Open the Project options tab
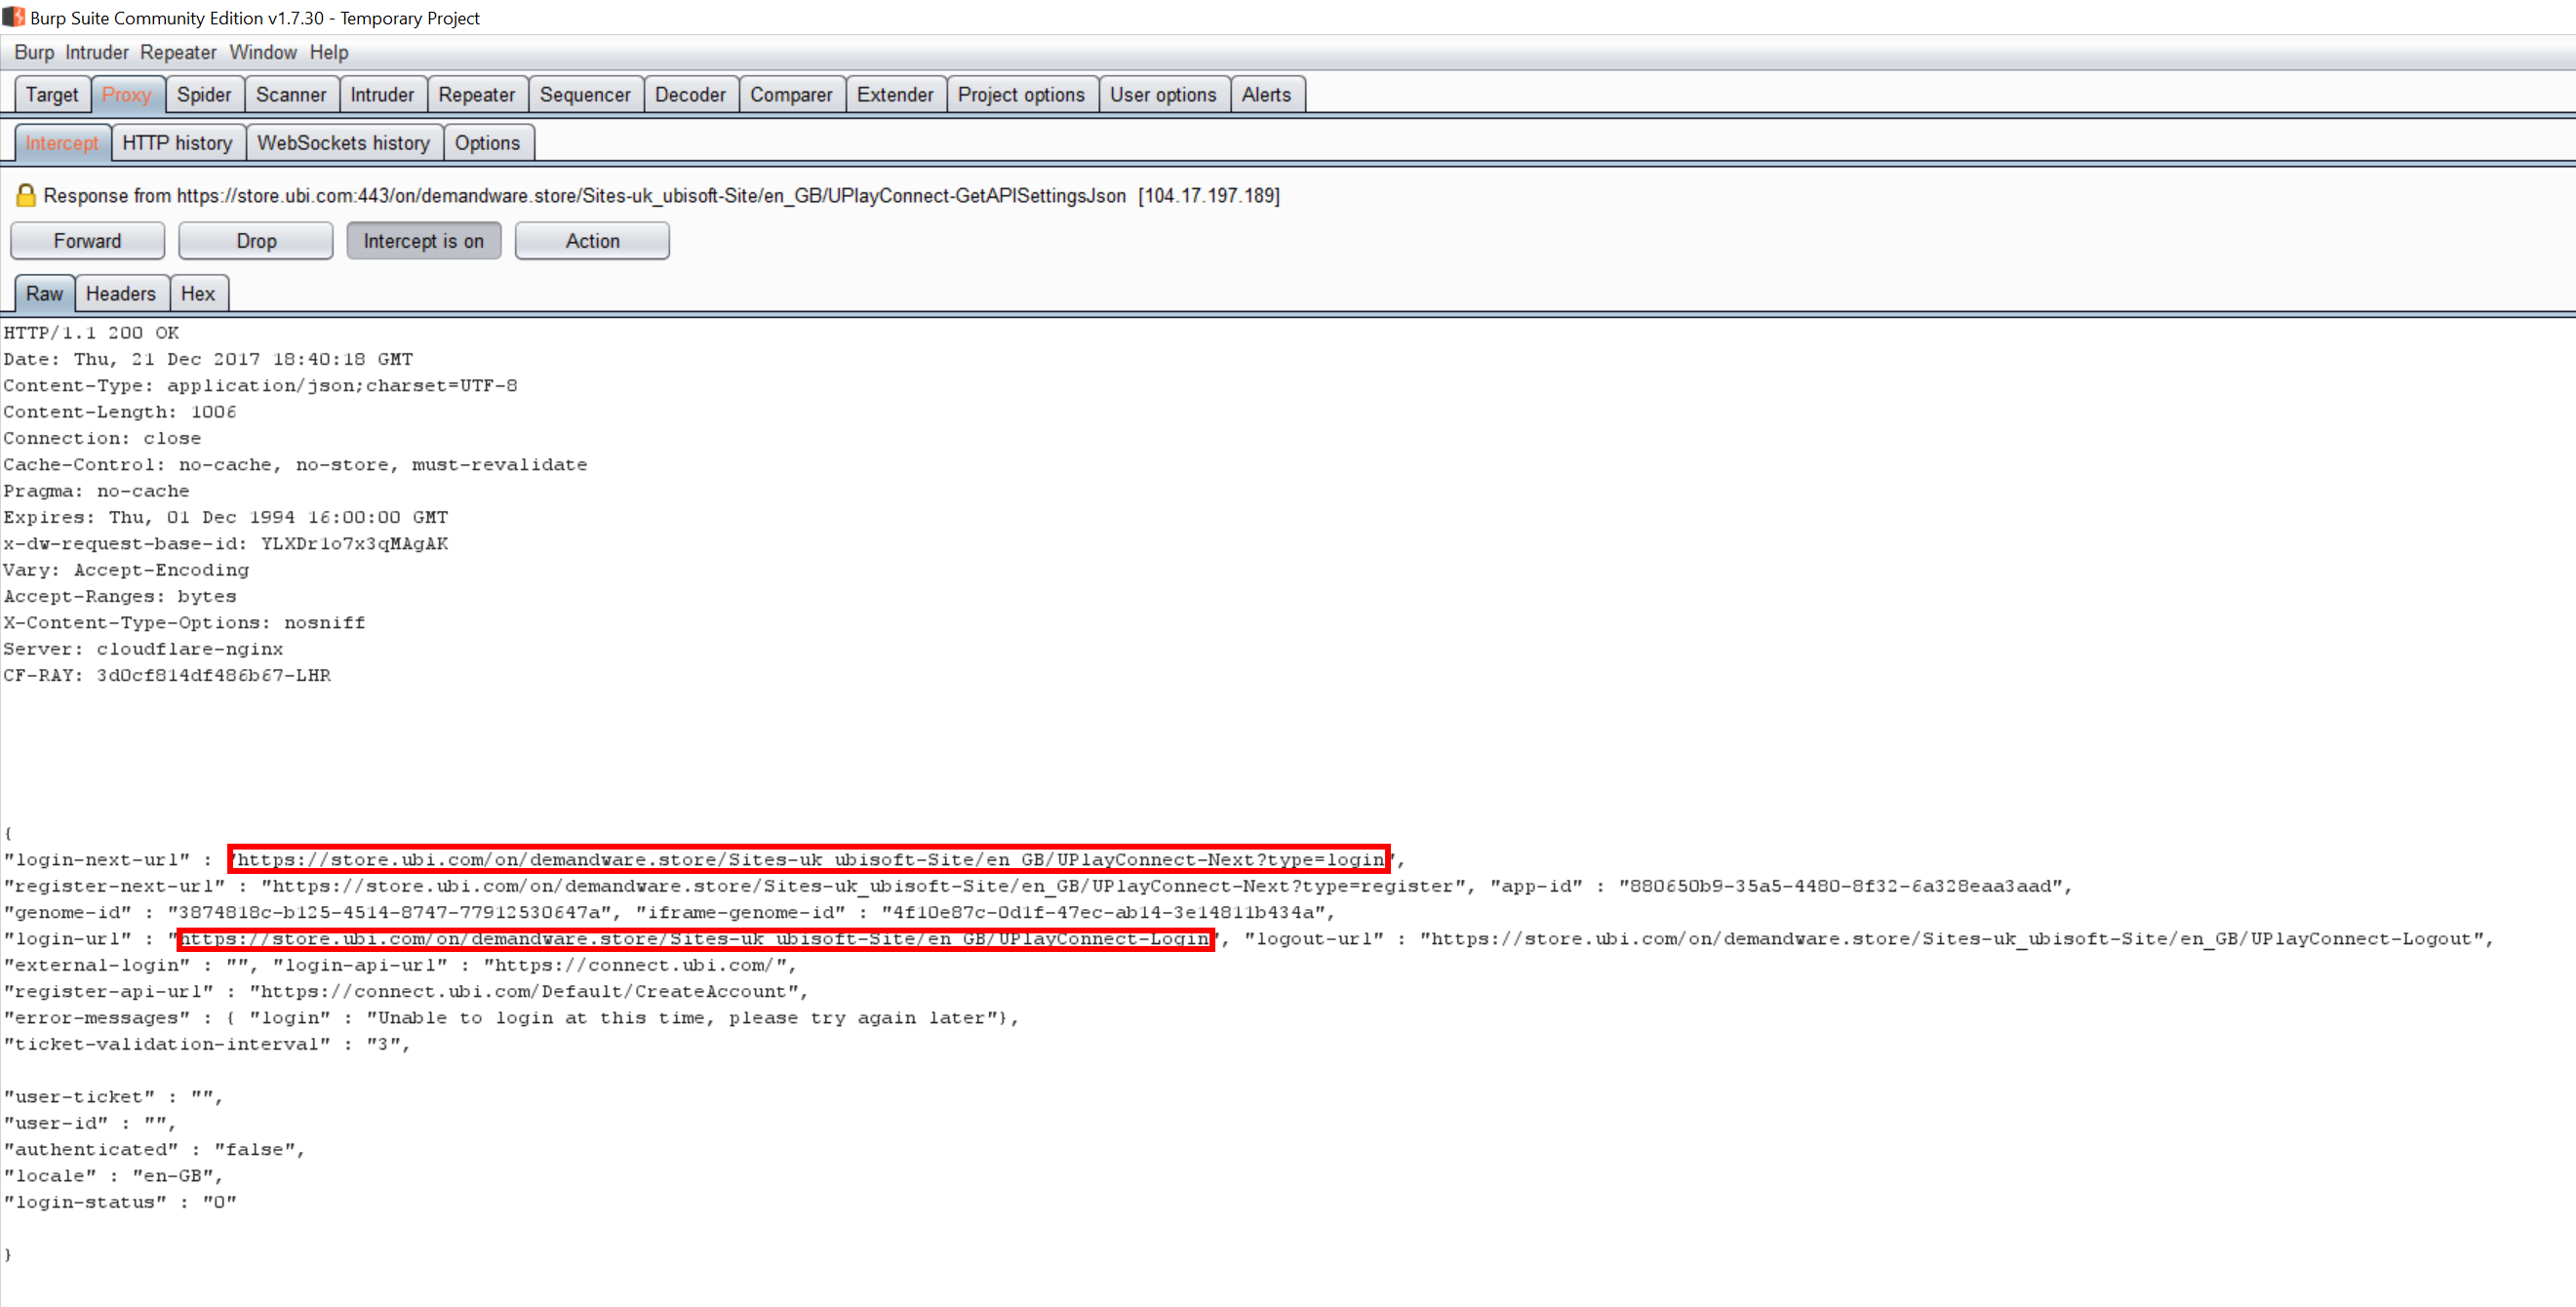The width and height of the screenshot is (2576, 1307). tap(1020, 95)
